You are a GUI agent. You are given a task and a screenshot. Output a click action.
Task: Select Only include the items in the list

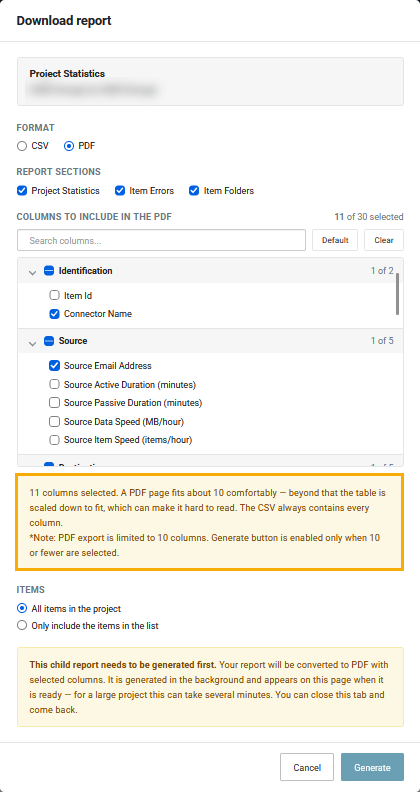coord(22,625)
